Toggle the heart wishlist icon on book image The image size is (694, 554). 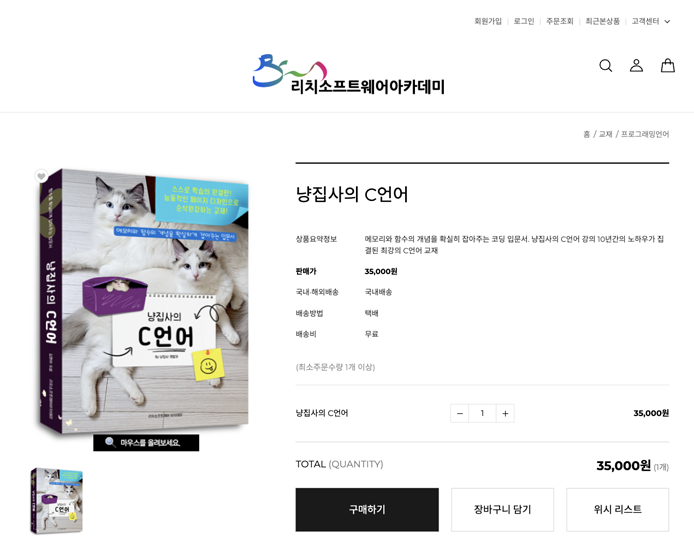(x=41, y=176)
